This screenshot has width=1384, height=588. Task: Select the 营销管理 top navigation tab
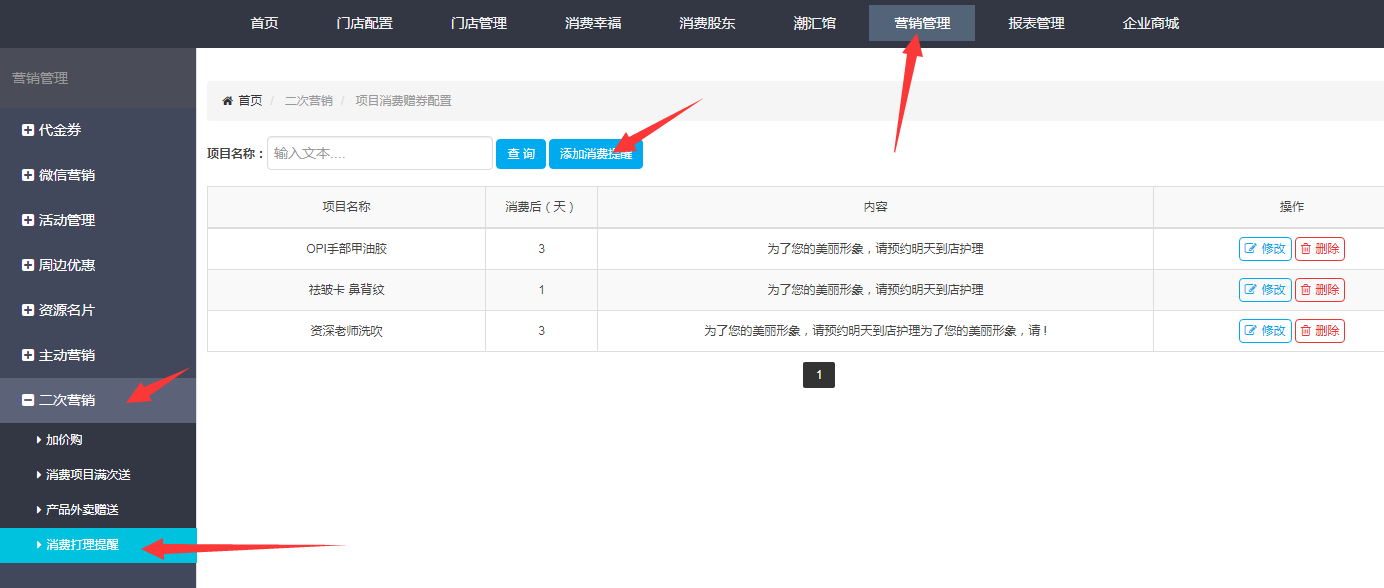(x=922, y=23)
